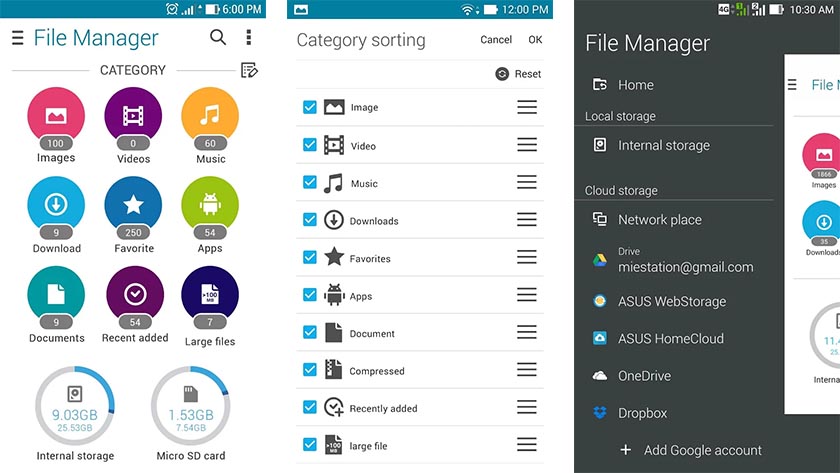This screenshot has width=840, height=473.
Task: Open the green Apps category icon
Action: click(210, 205)
